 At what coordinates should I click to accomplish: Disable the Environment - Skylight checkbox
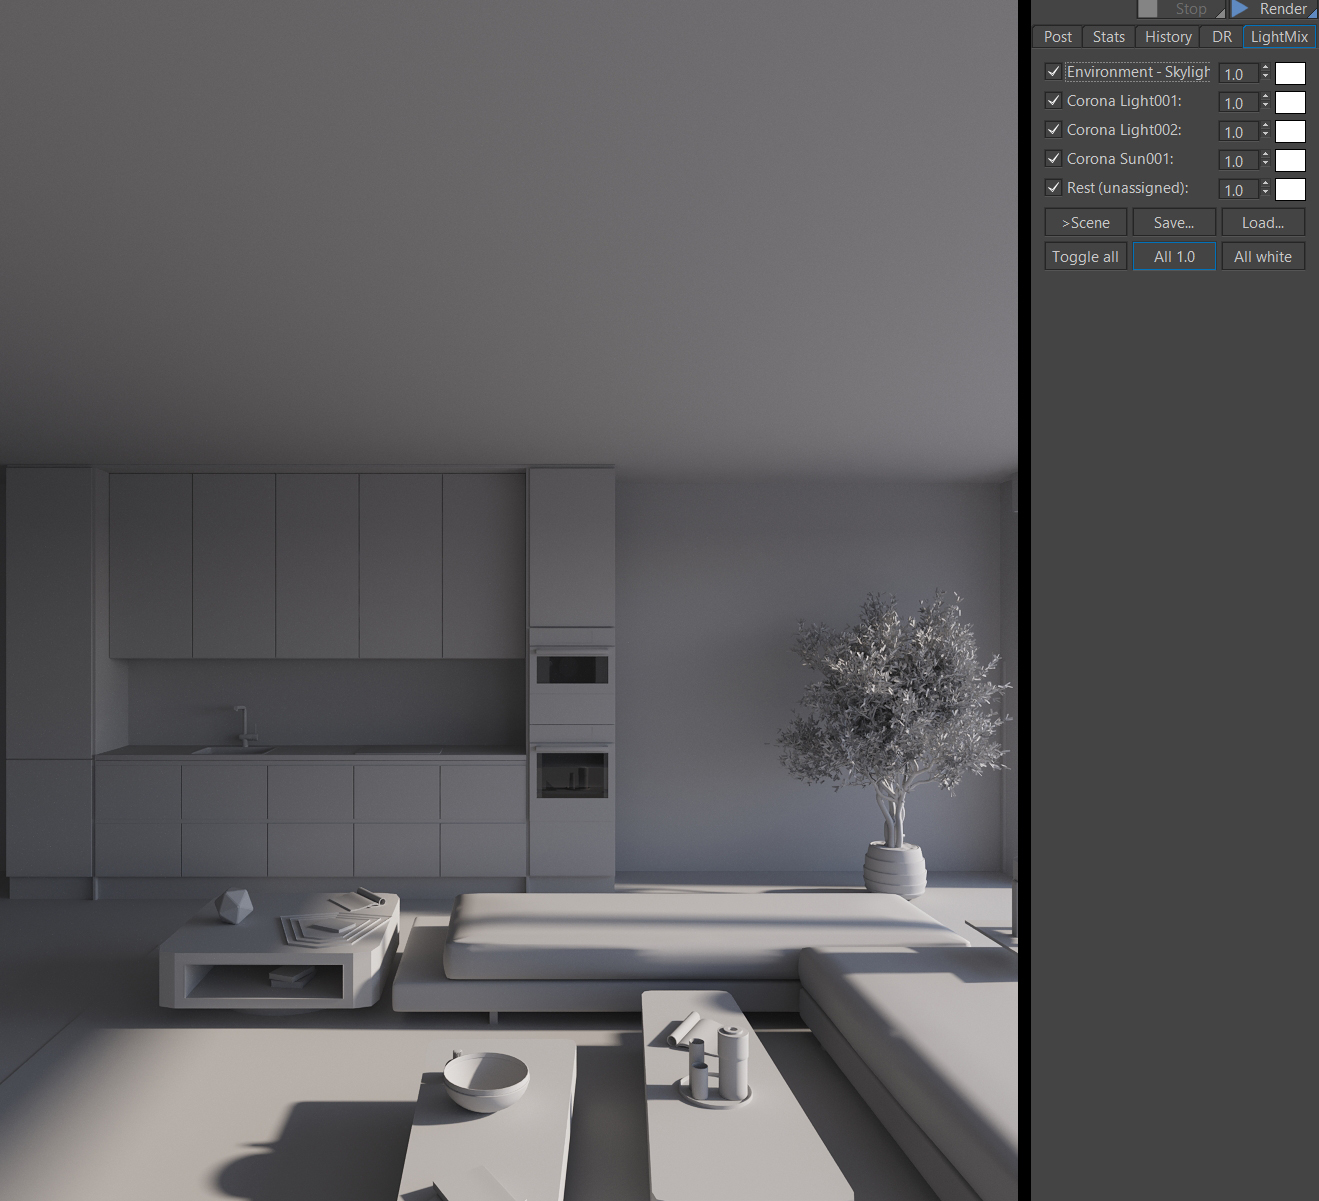[1053, 71]
